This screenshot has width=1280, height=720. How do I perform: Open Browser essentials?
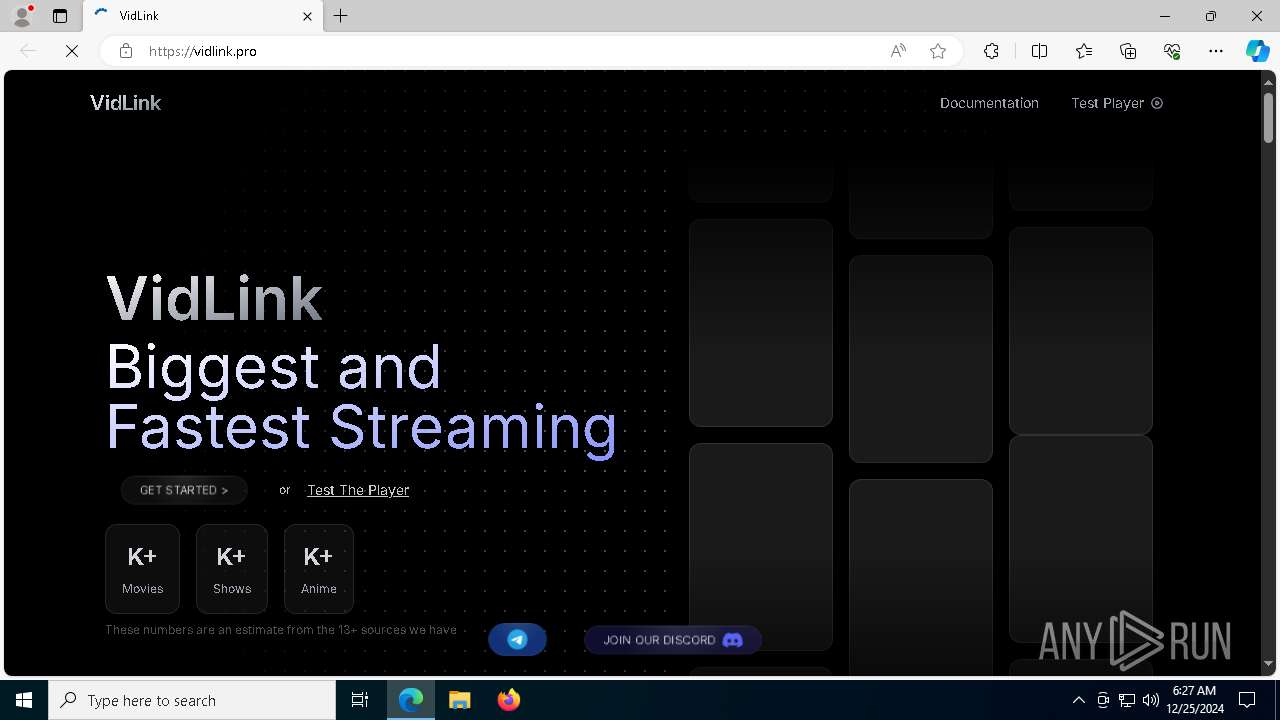tap(1172, 51)
